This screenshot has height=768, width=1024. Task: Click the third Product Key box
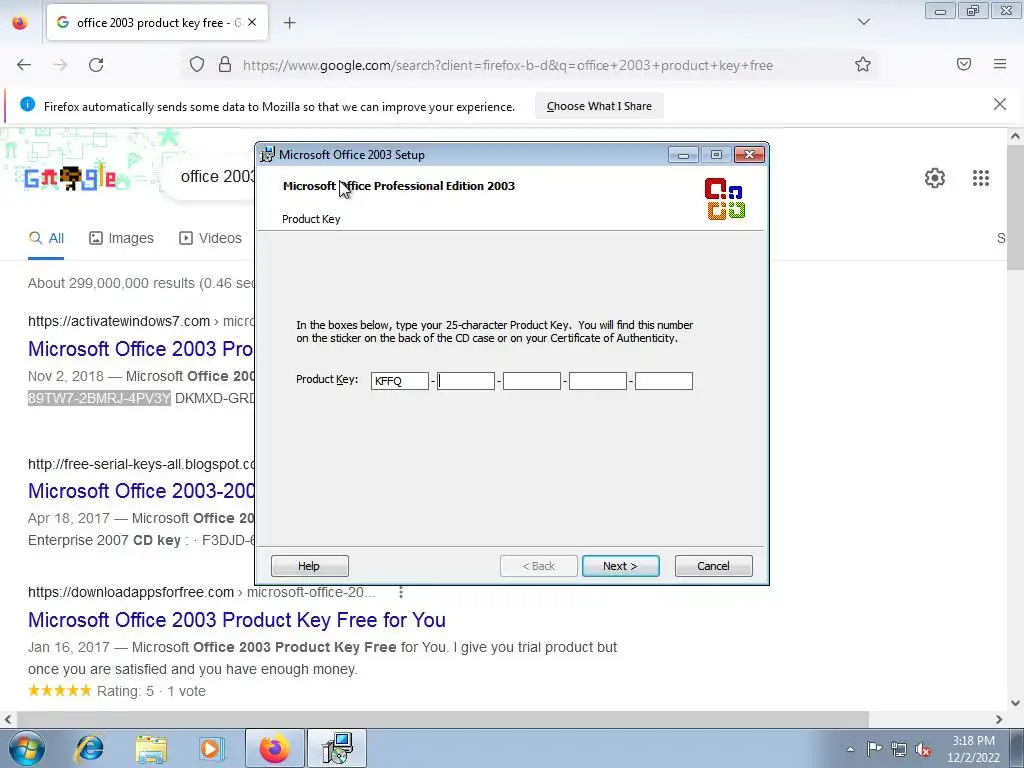pyautogui.click(x=532, y=381)
